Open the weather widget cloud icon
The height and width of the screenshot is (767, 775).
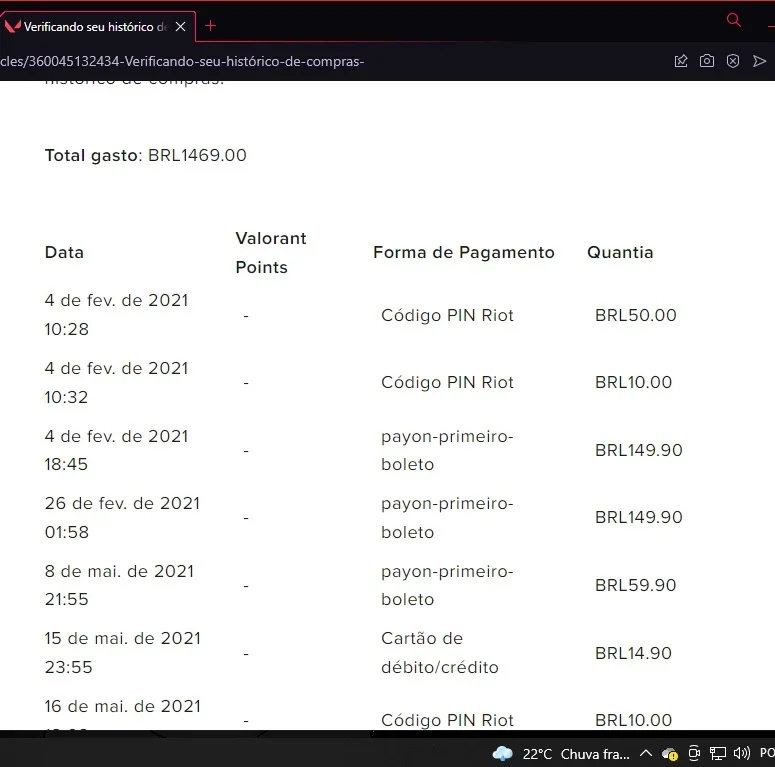tap(503, 754)
